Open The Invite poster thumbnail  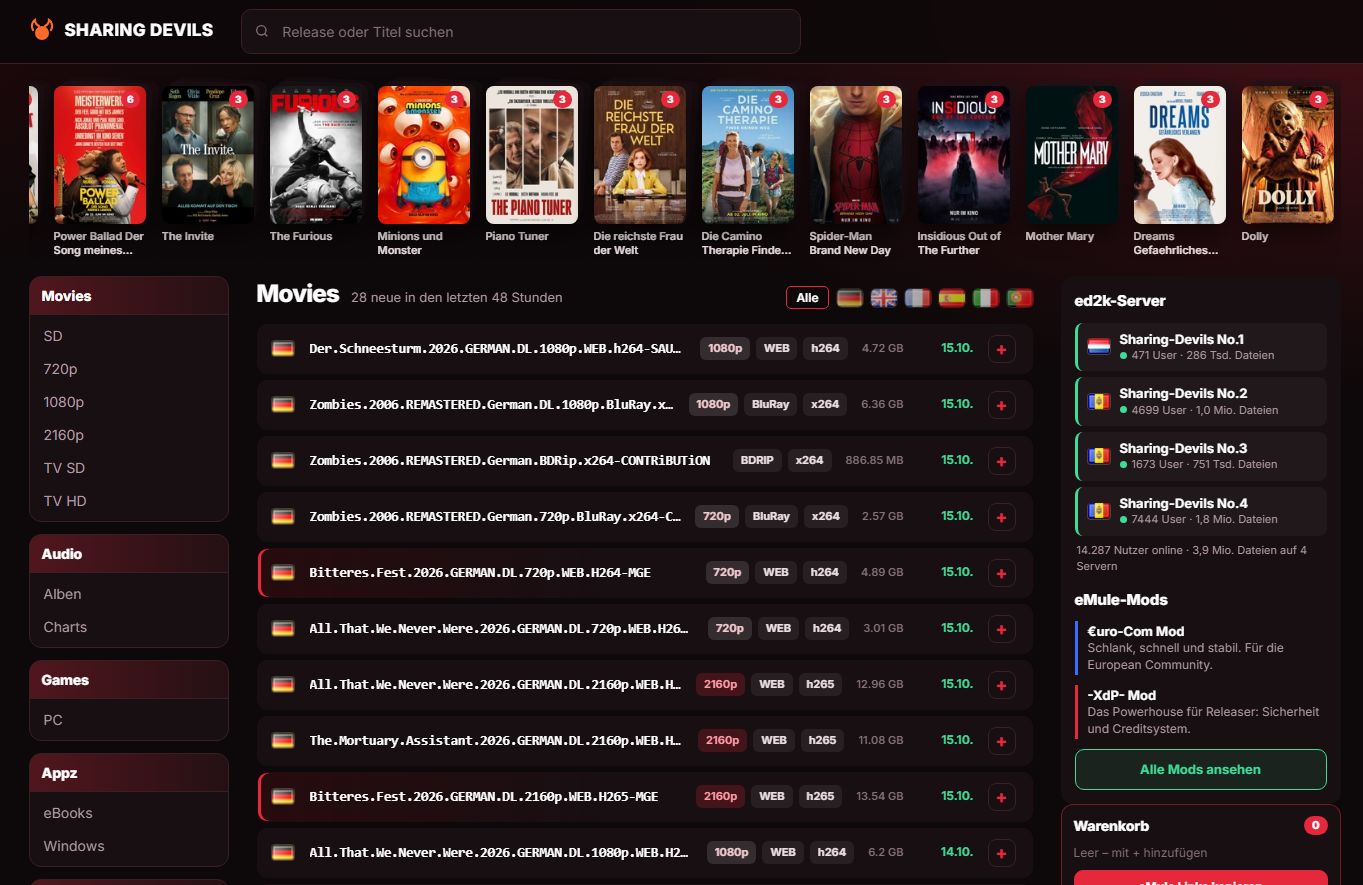(208, 155)
